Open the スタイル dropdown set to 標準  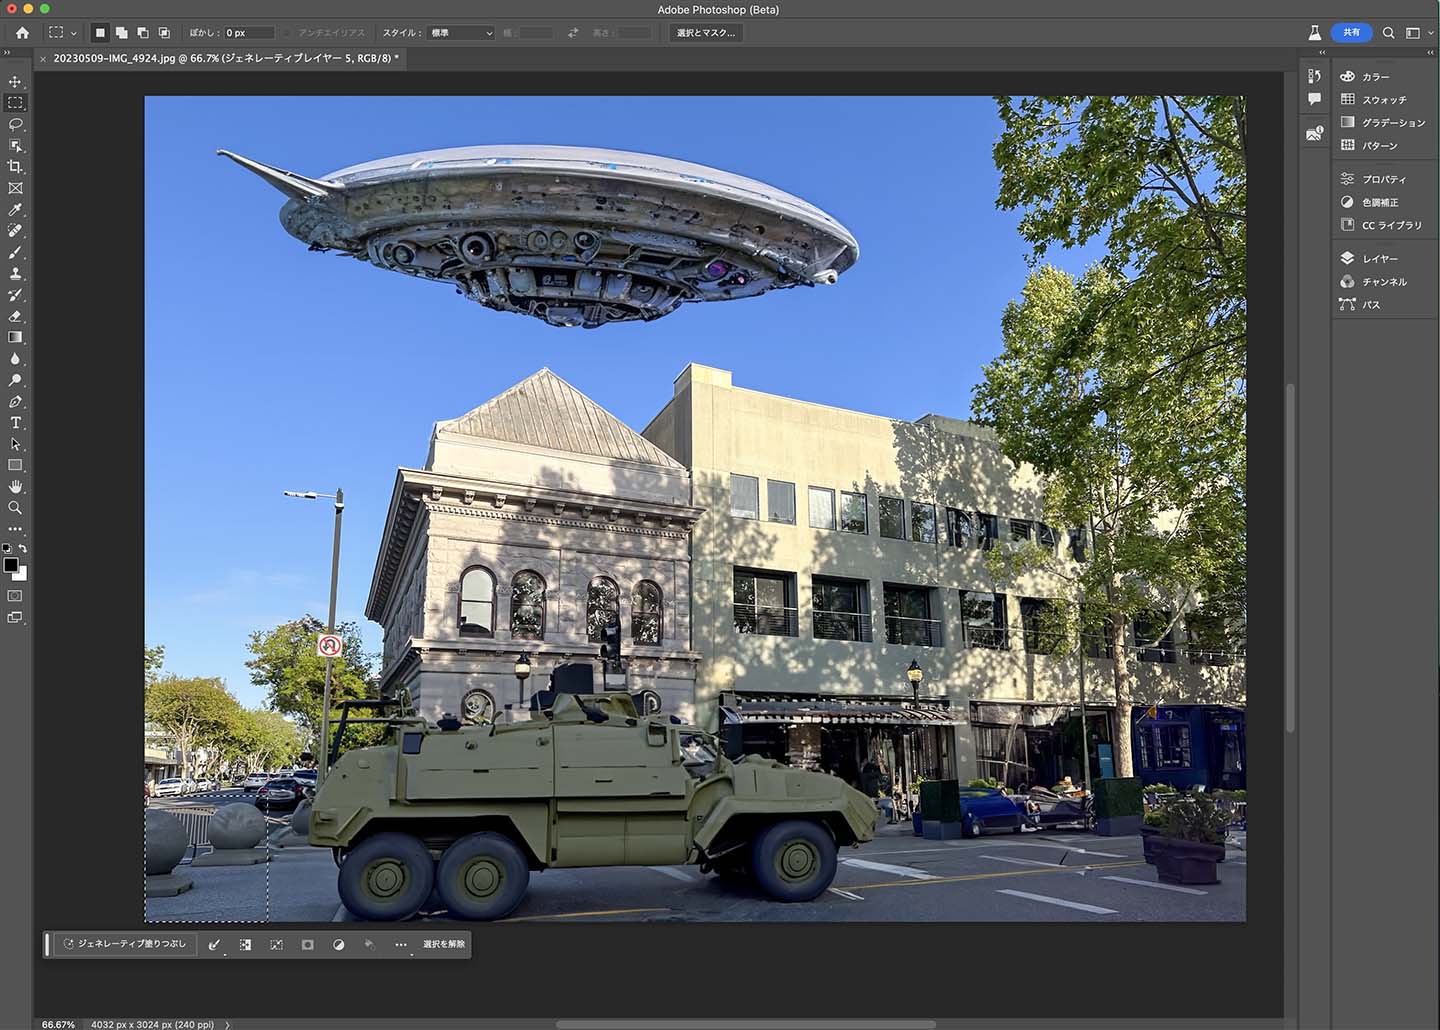point(461,33)
